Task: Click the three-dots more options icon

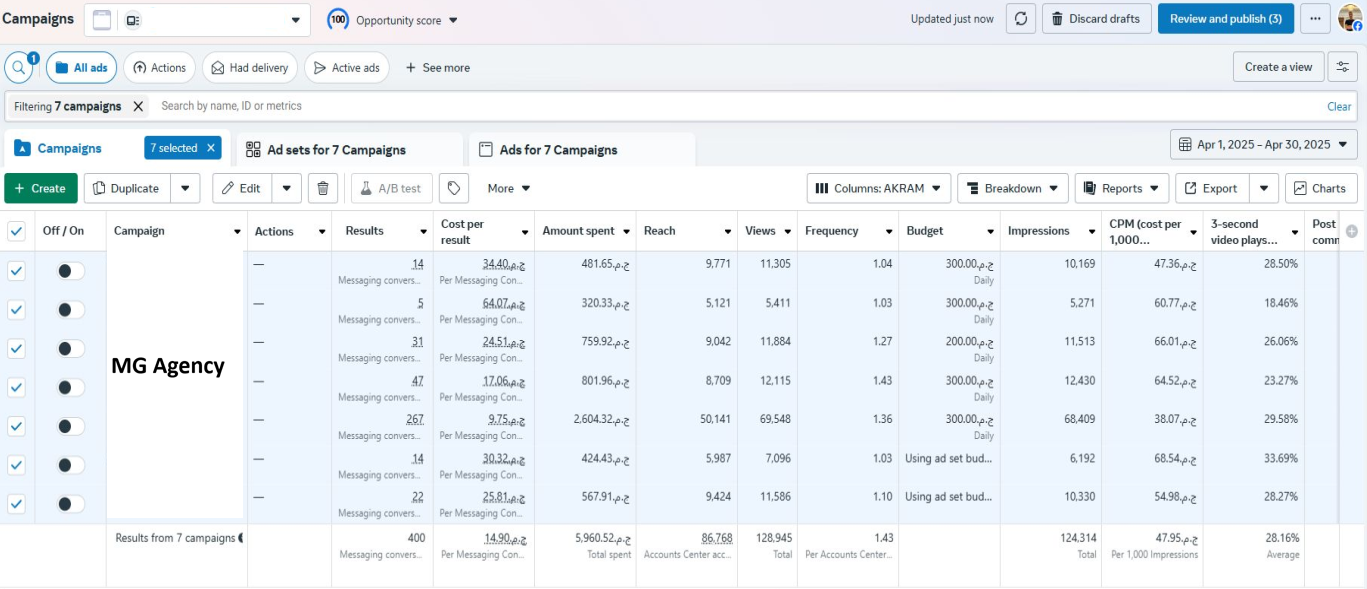Action: pyautogui.click(x=1315, y=19)
